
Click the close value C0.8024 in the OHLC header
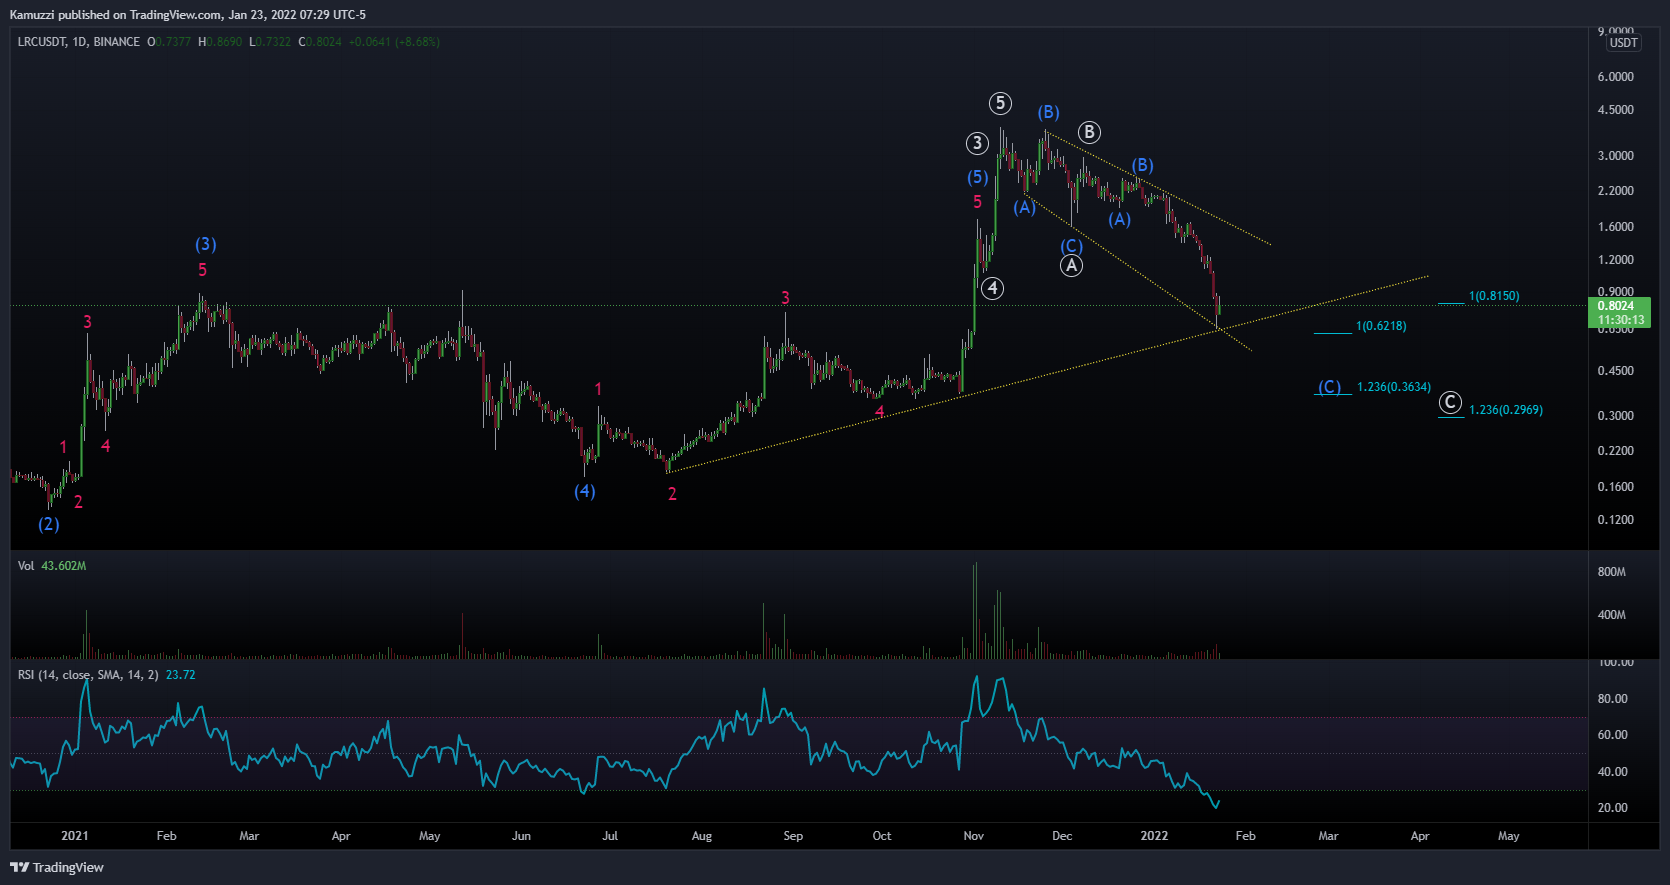(320, 42)
